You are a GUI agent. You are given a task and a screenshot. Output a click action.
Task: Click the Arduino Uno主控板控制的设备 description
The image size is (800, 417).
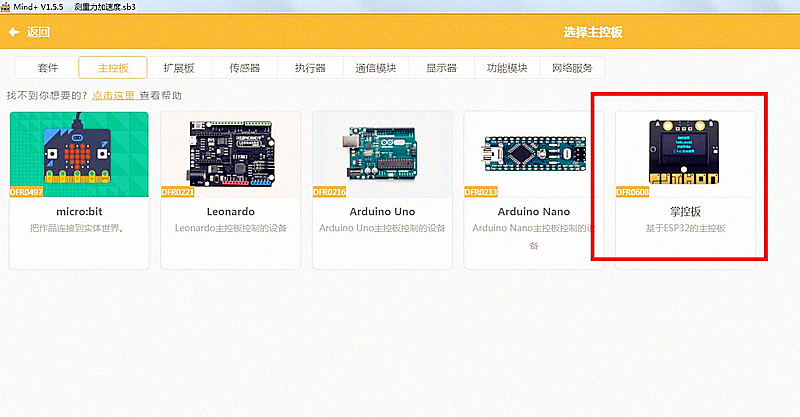[x=382, y=228]
